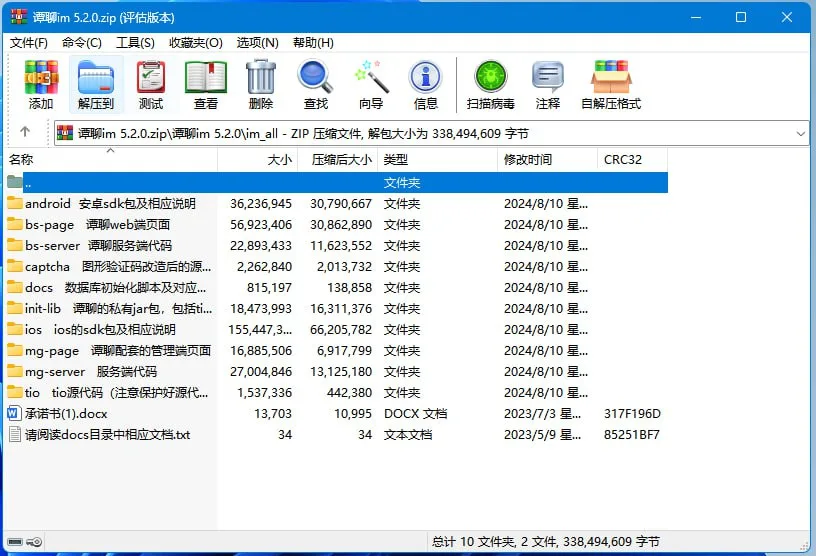The height and width of the screenshot is (556, 816).
Task: Select the tio source code folder row
Action: tap(337, 393)
